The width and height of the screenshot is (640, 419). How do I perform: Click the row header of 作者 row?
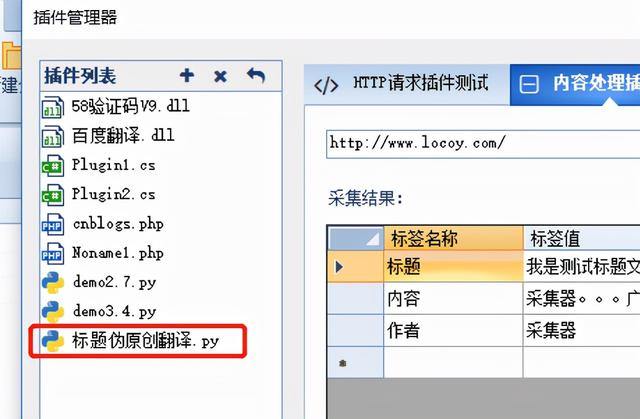[356, 330]
